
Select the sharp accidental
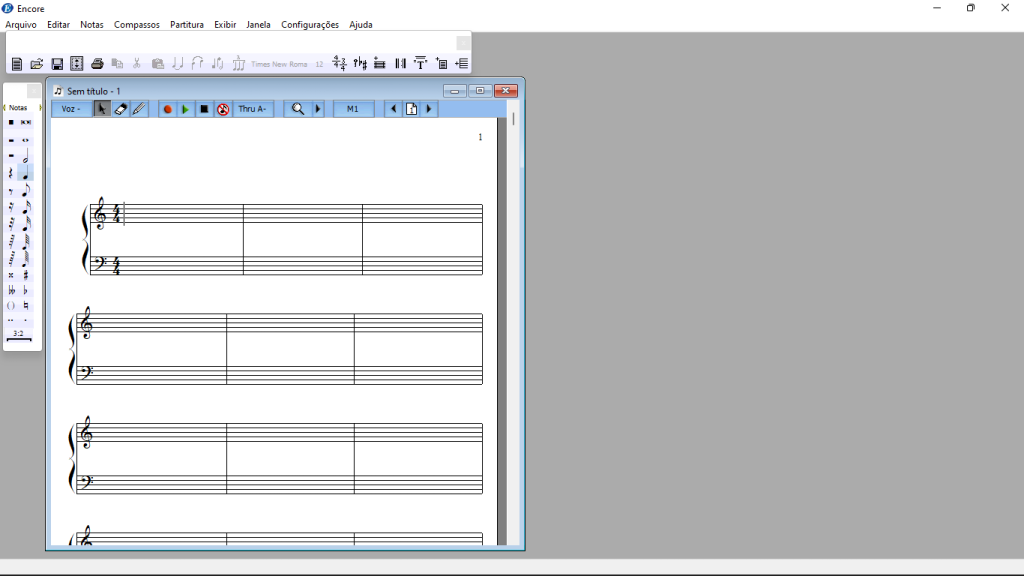pyautogui.click(x=26, y=274)
